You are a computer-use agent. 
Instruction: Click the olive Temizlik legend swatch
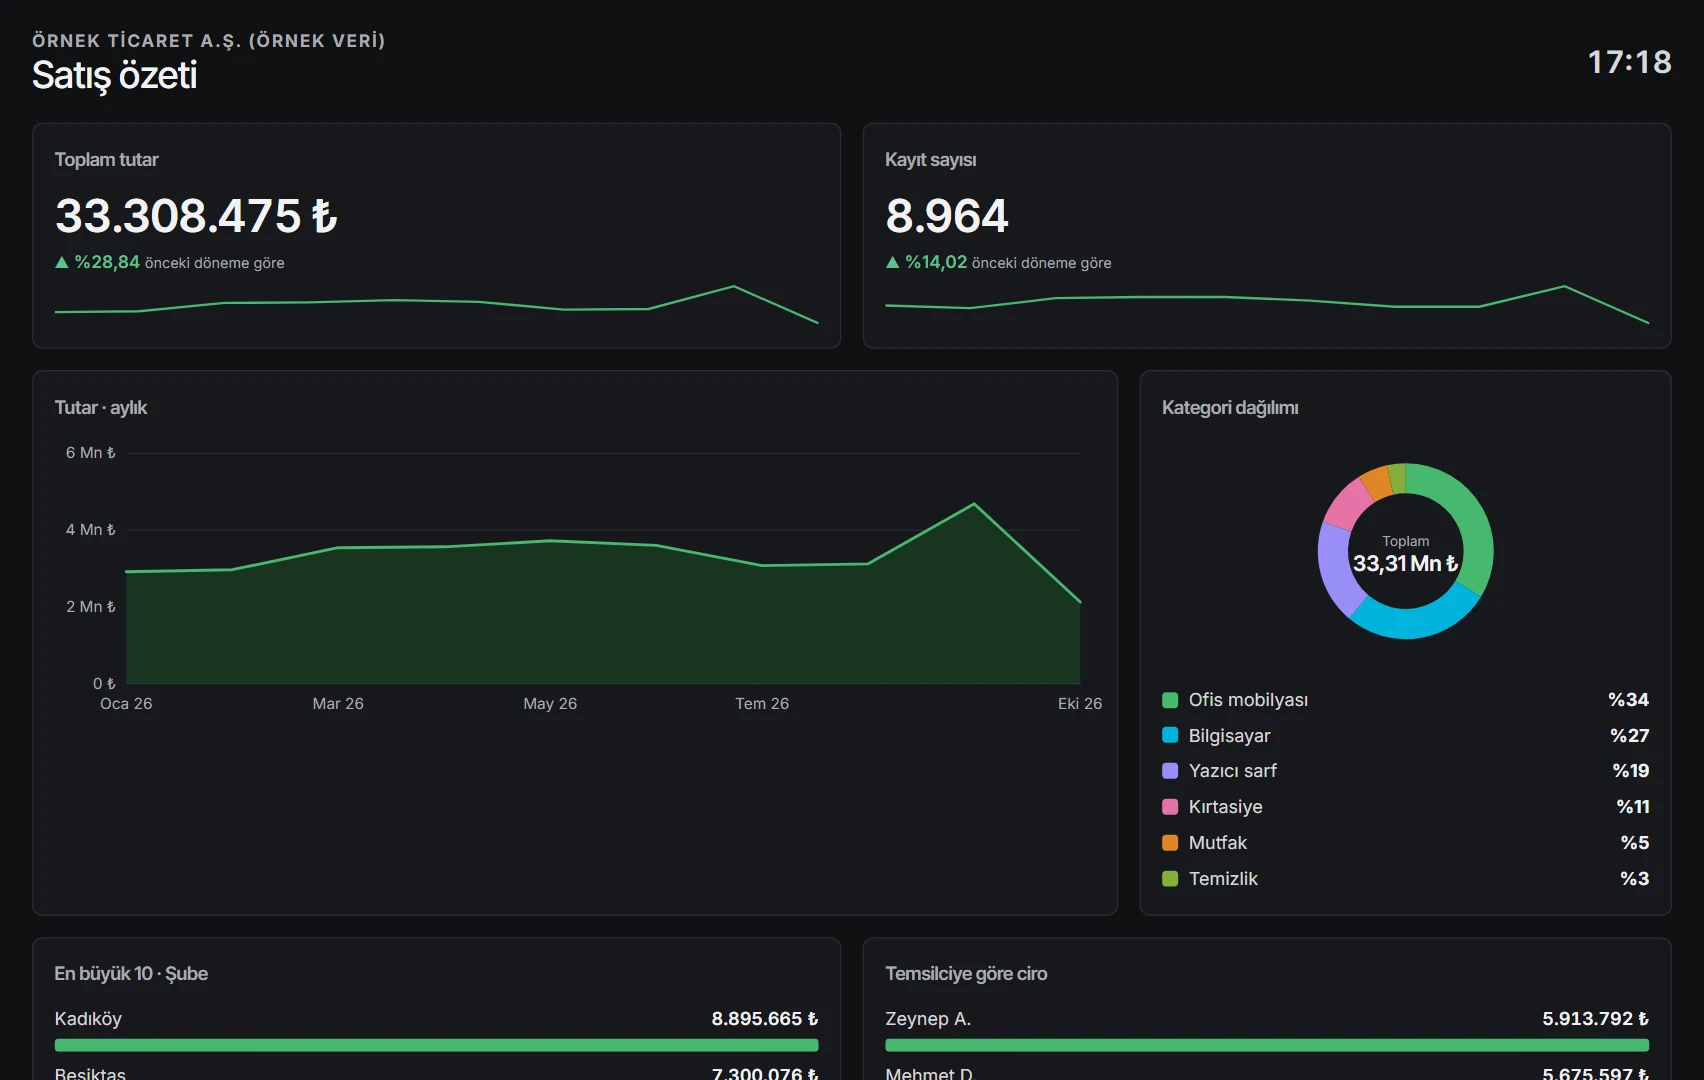click(x=1170, y=879)
